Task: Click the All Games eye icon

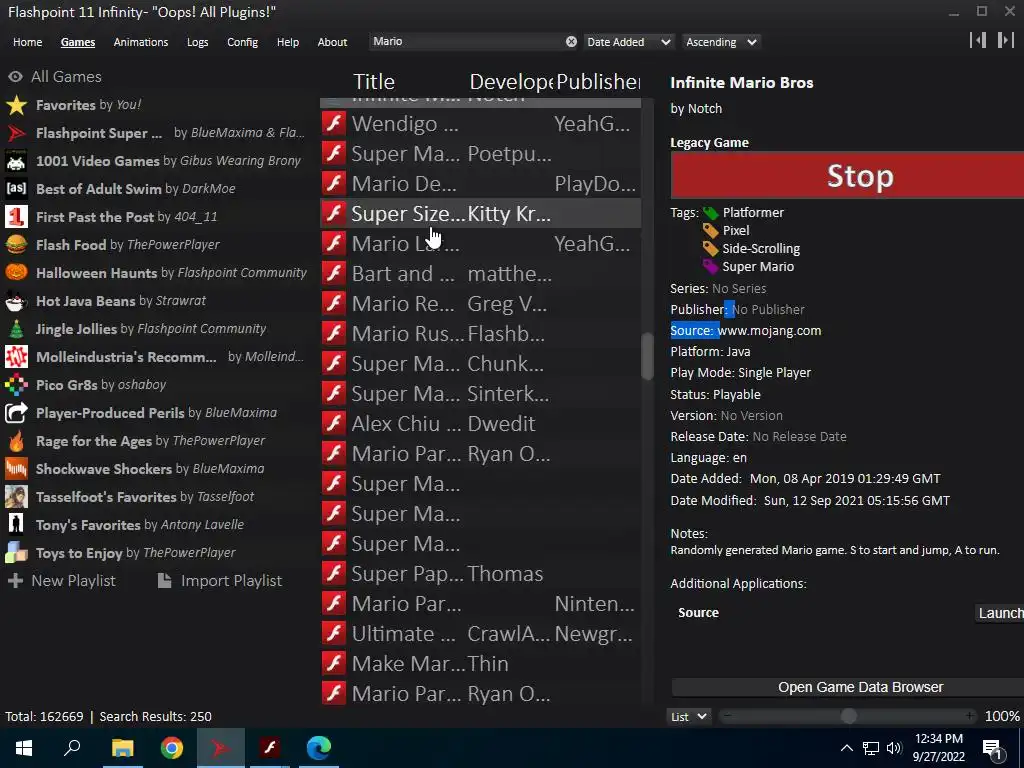Action: point(16,76)
